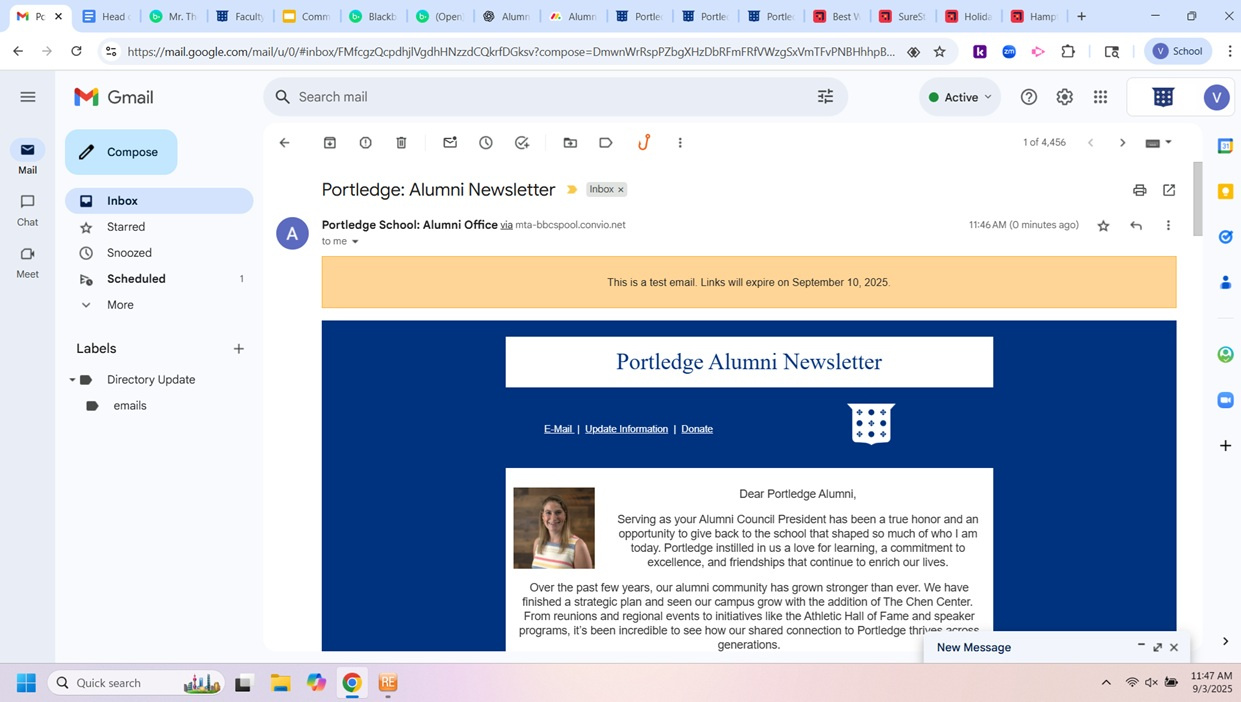Screen dimensions: 1241x702
Task: Go to the next email
Action: tap(1122, 143)
